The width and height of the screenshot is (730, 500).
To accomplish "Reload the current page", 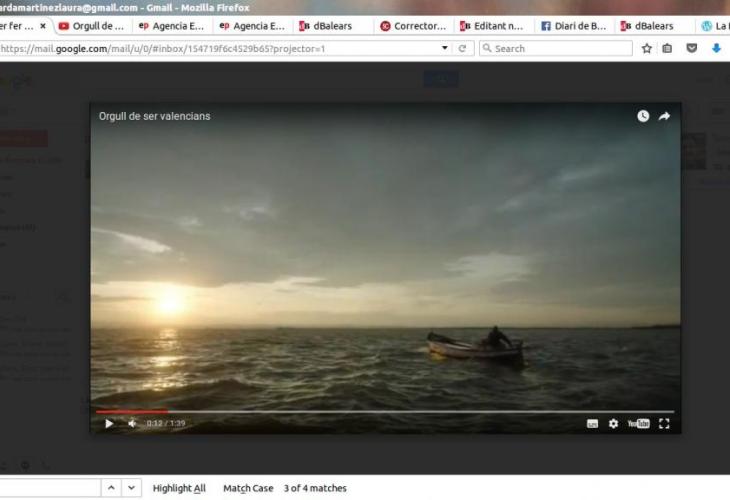I will tap(462, 48).
